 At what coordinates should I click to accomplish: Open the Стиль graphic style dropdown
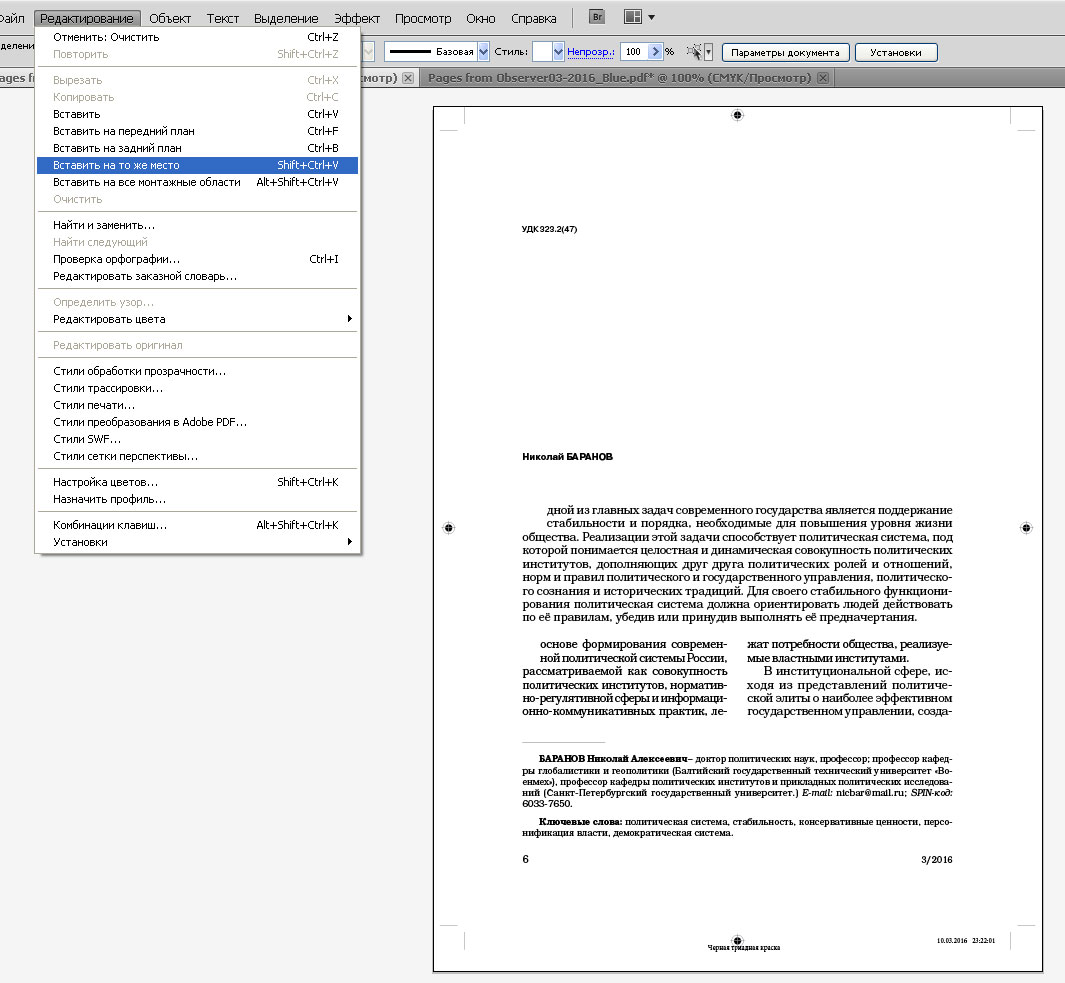(558, 52)
